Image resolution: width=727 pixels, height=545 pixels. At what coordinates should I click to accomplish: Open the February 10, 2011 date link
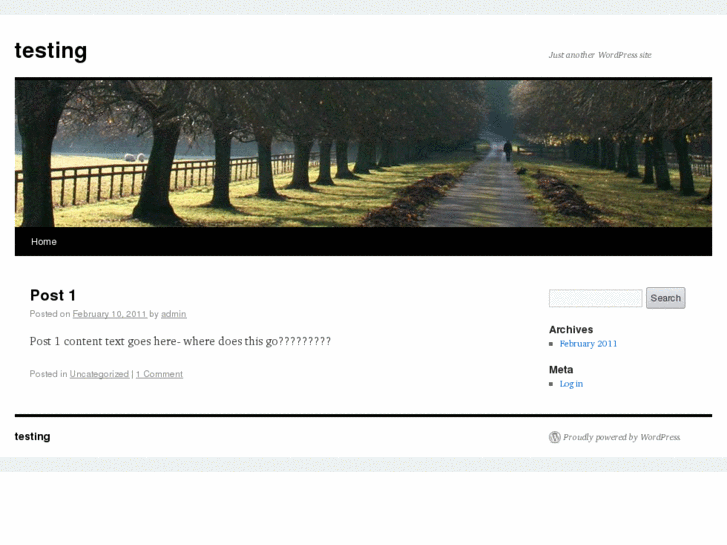(x=109, y=314)
